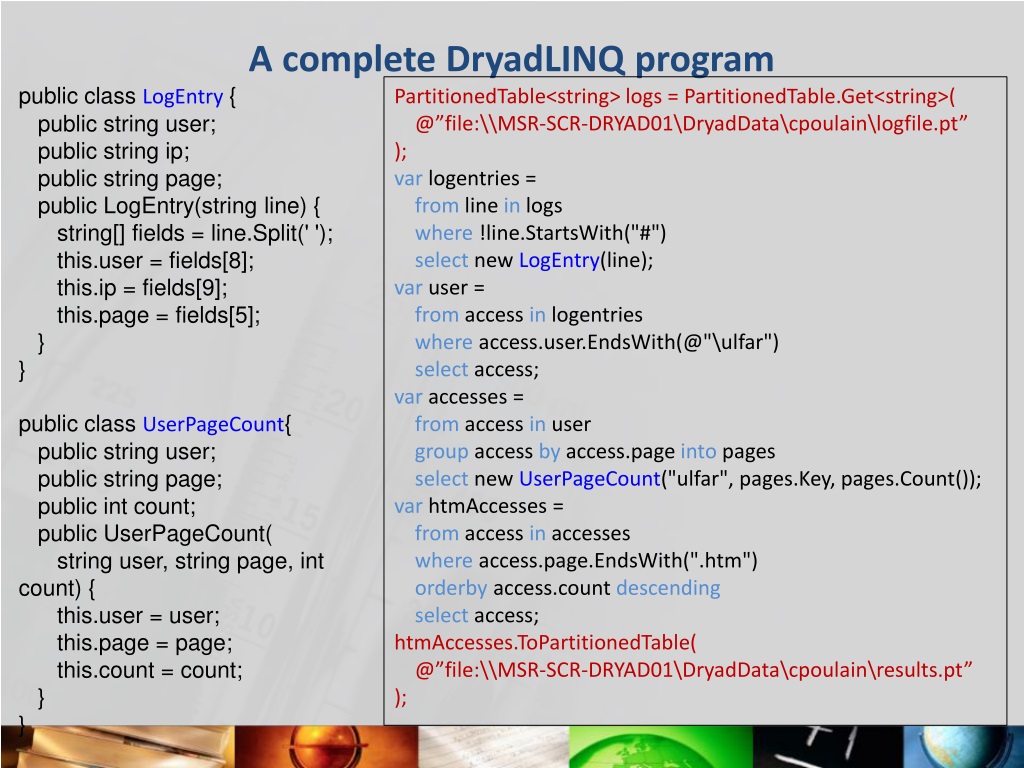Click the 'public string ip;' field's neighbor 'public string page;' in LogEntry
This screenshot has width=1024, height=768.
tap(130, 179)
